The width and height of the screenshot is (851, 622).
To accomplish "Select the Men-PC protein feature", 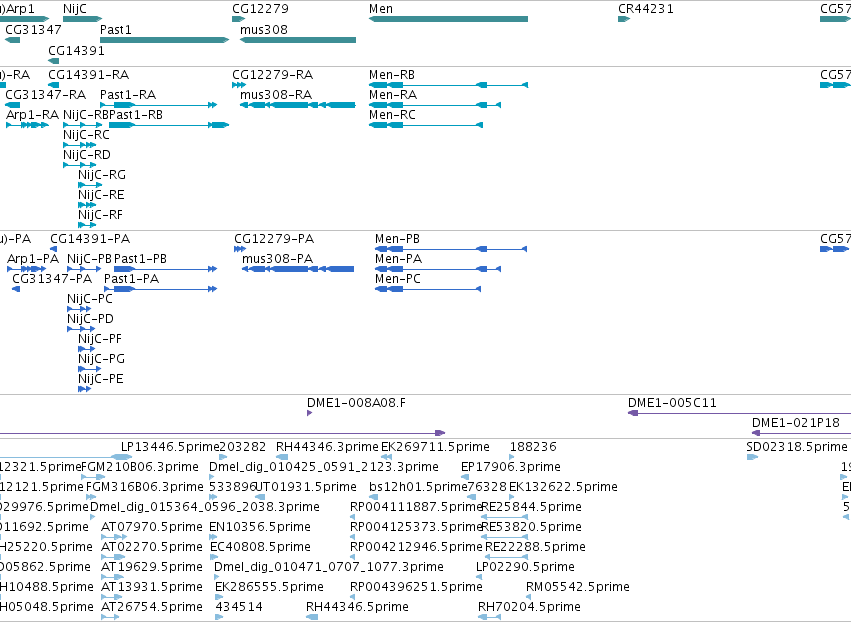I will point(428,289).
